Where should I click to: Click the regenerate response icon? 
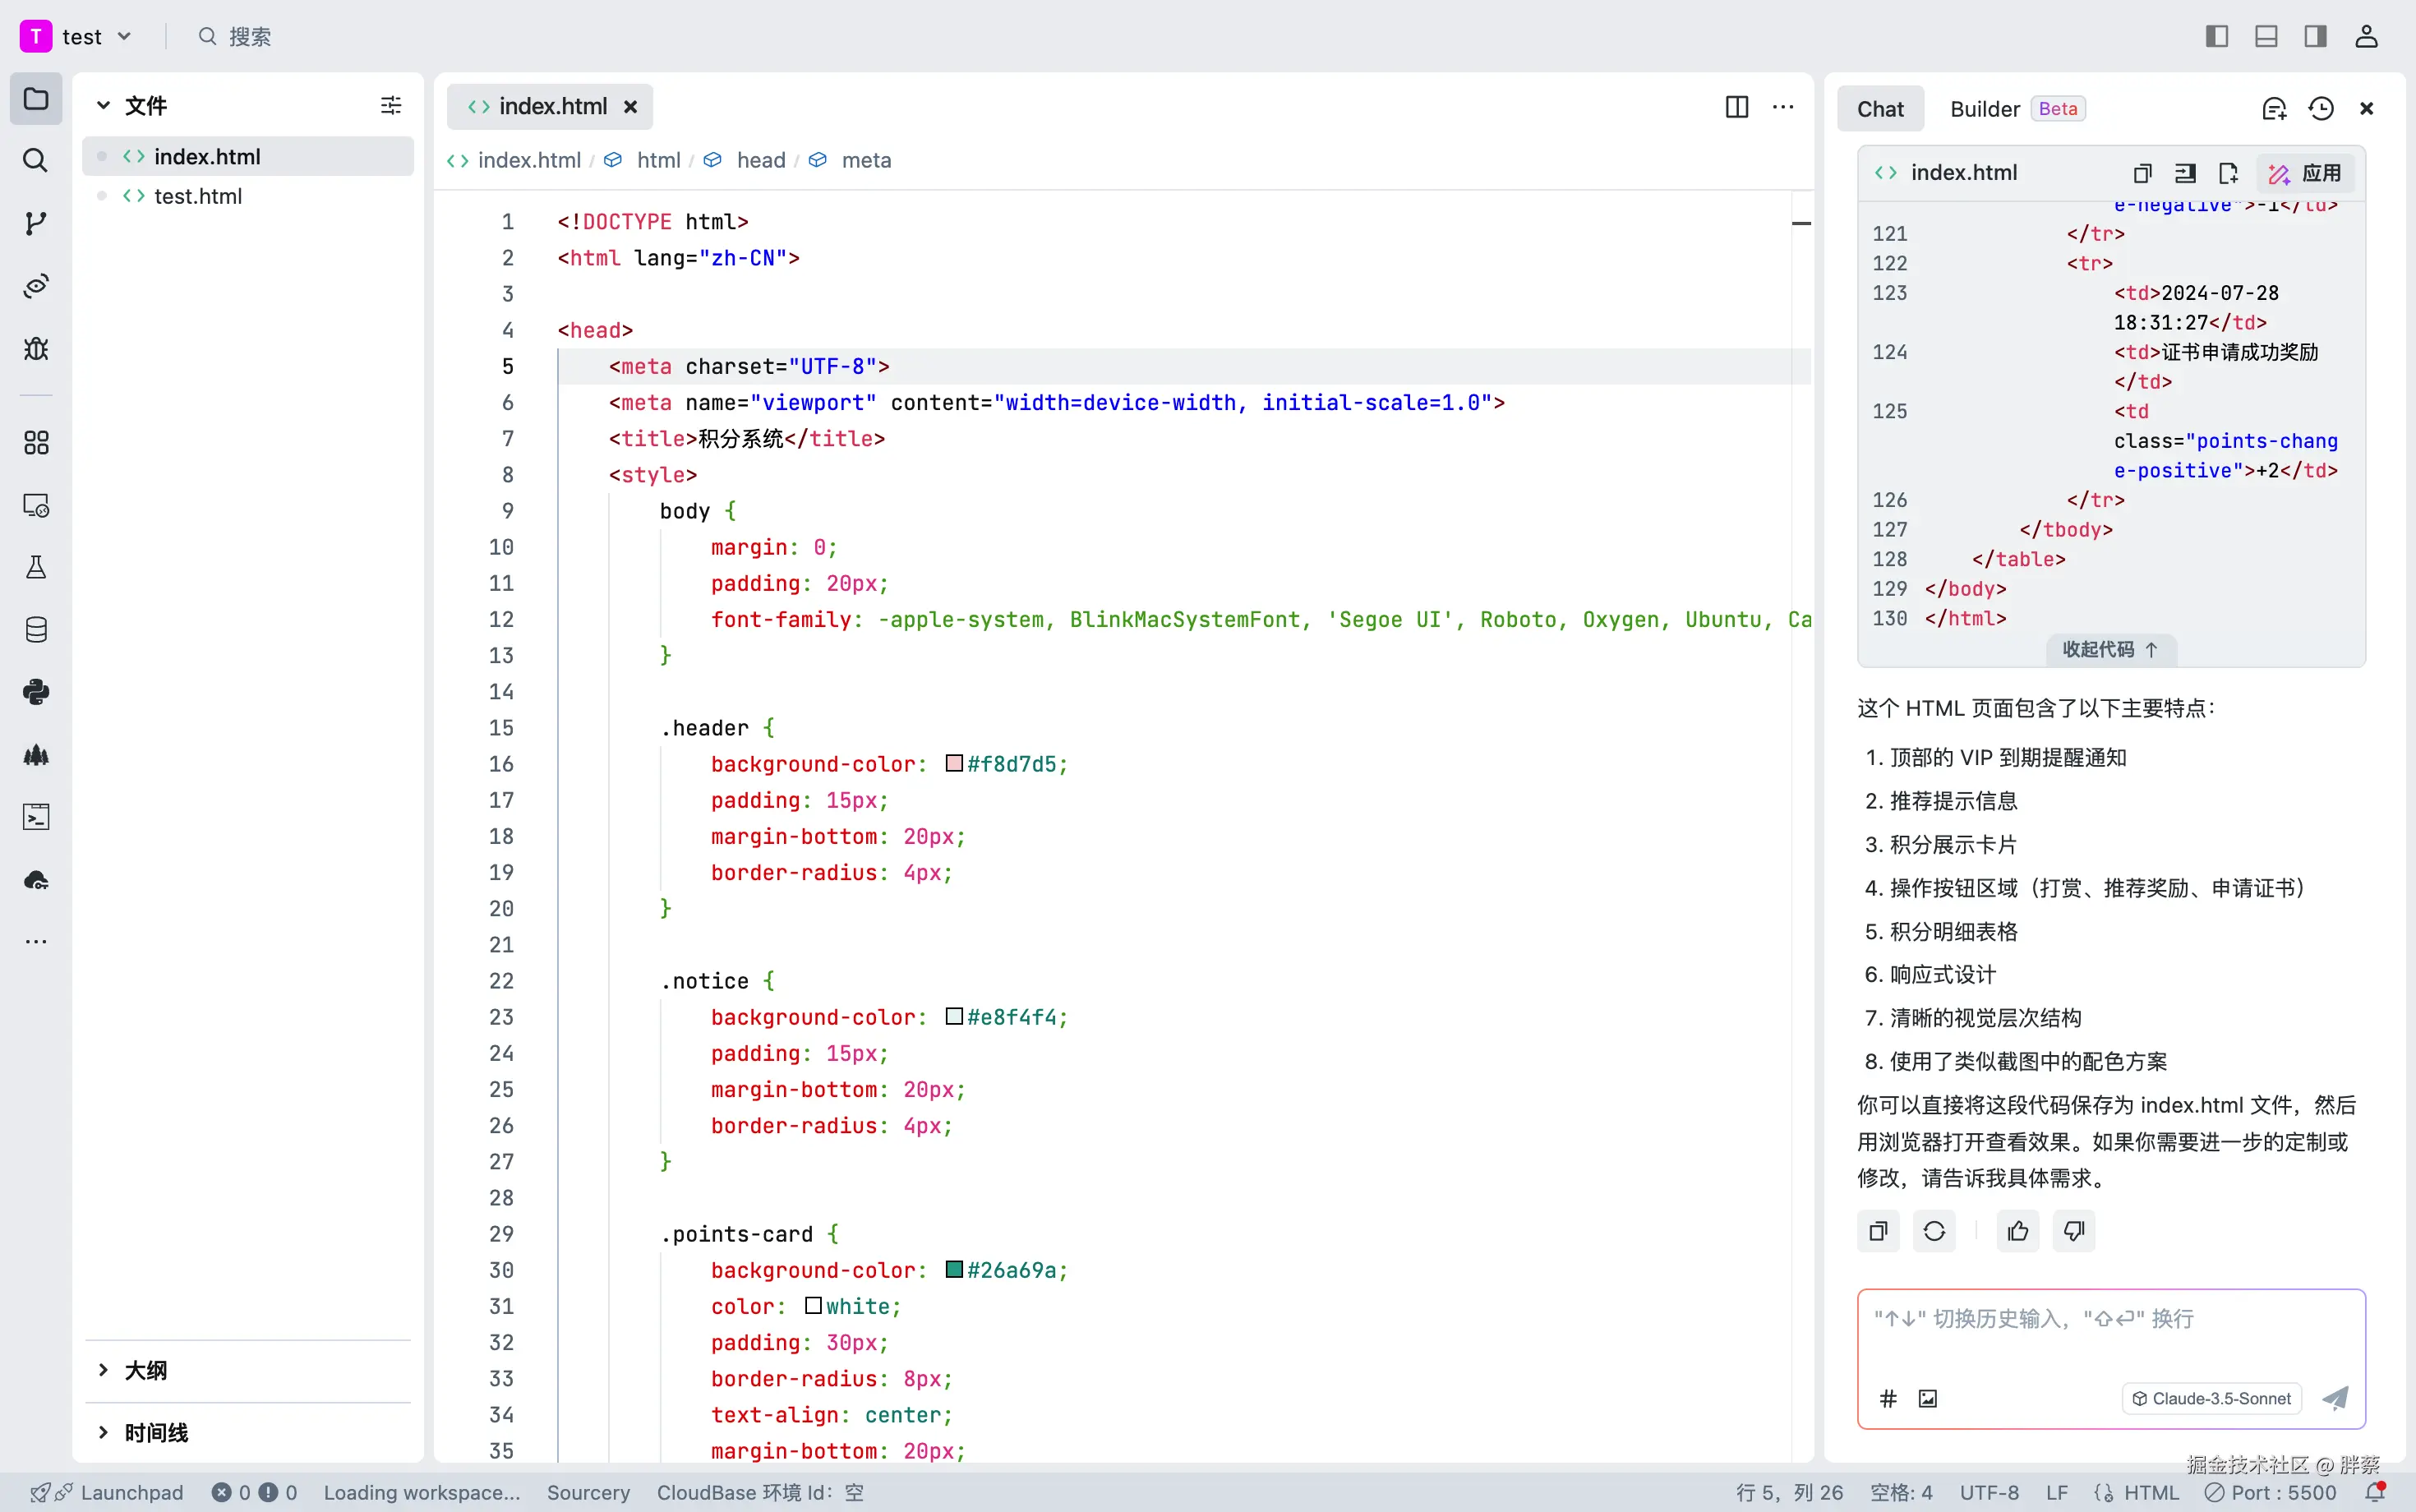(x=1934, y=1231)
